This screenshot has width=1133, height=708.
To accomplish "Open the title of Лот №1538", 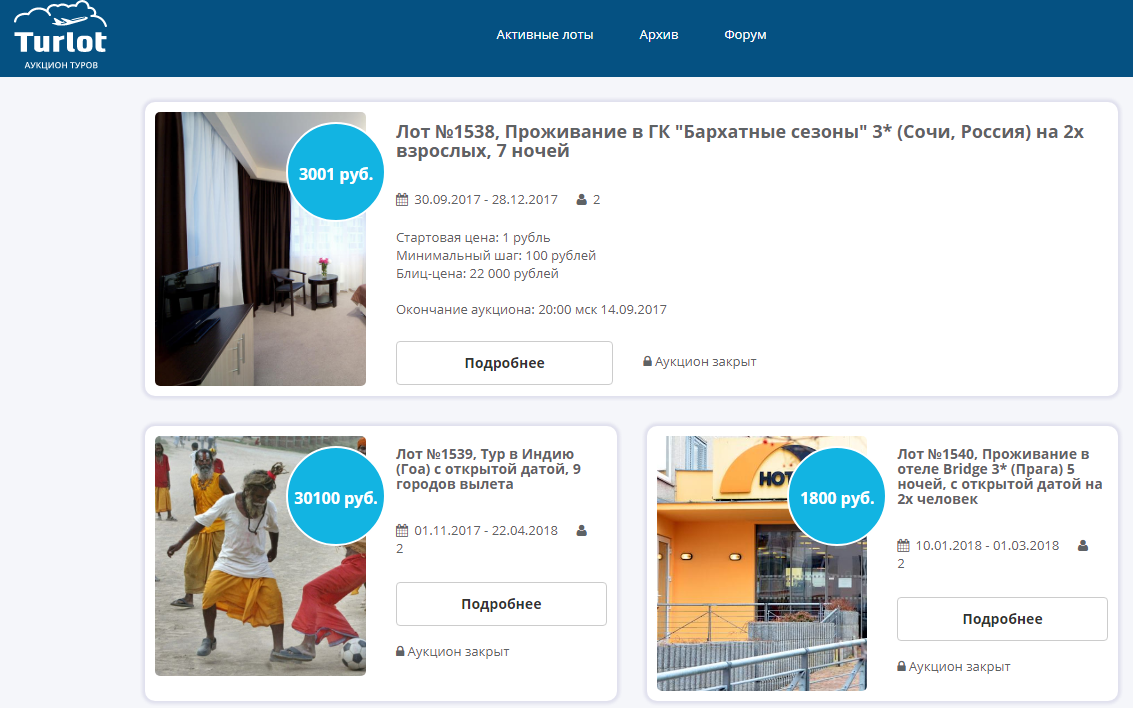I will point(739,141).
